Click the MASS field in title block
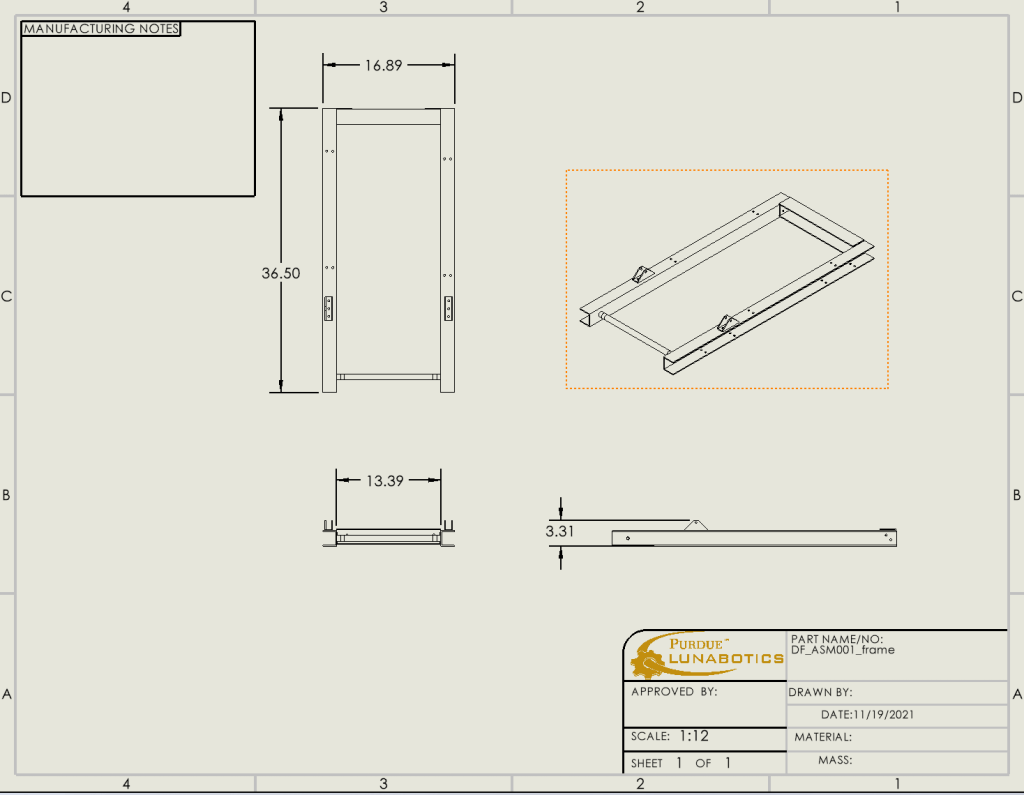Screen dimensions: 1024x795 (836, 760)
